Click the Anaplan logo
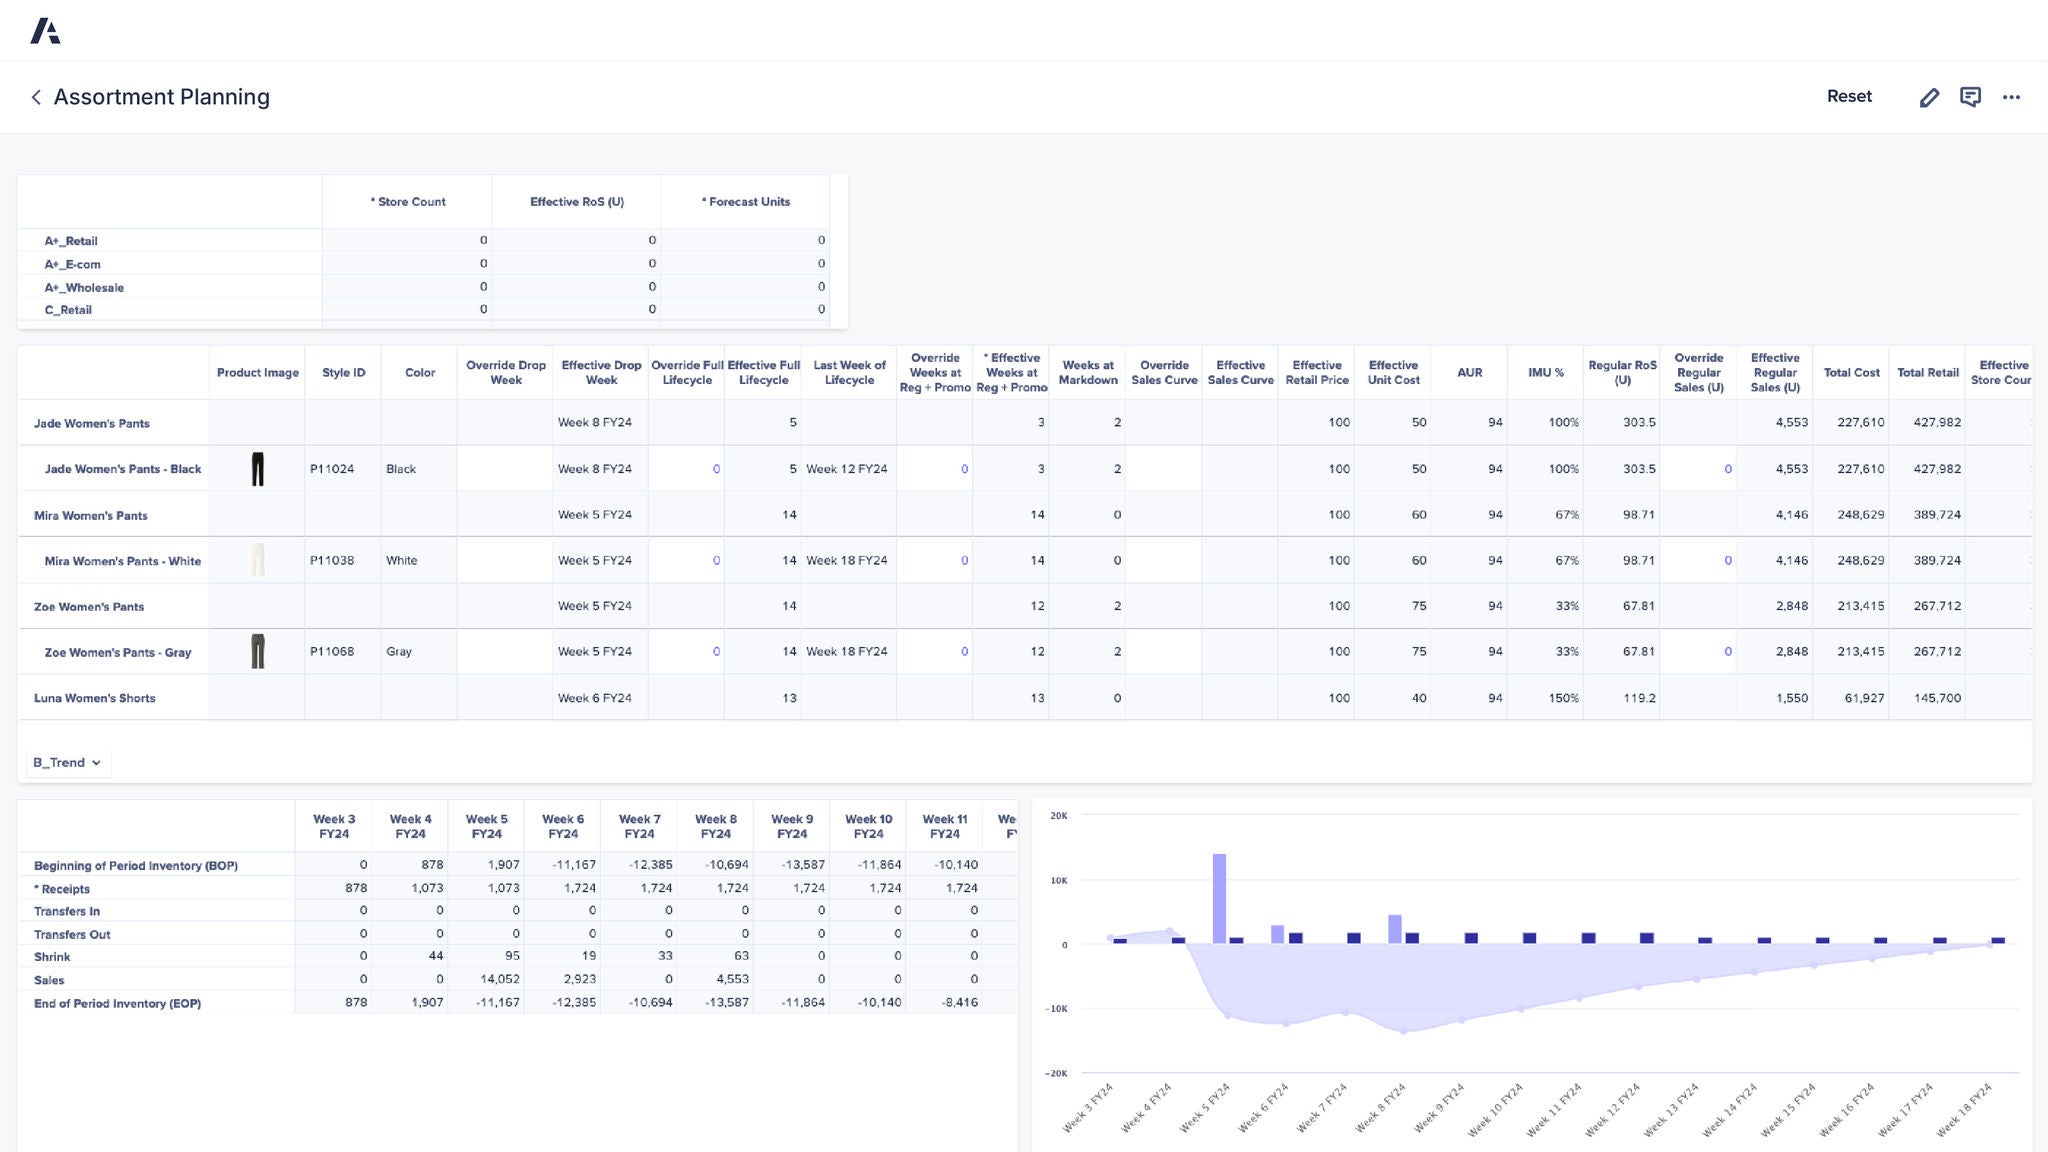Viewport: 2048px width, 1152px height. pyautogui.click(x=46, y=30)
